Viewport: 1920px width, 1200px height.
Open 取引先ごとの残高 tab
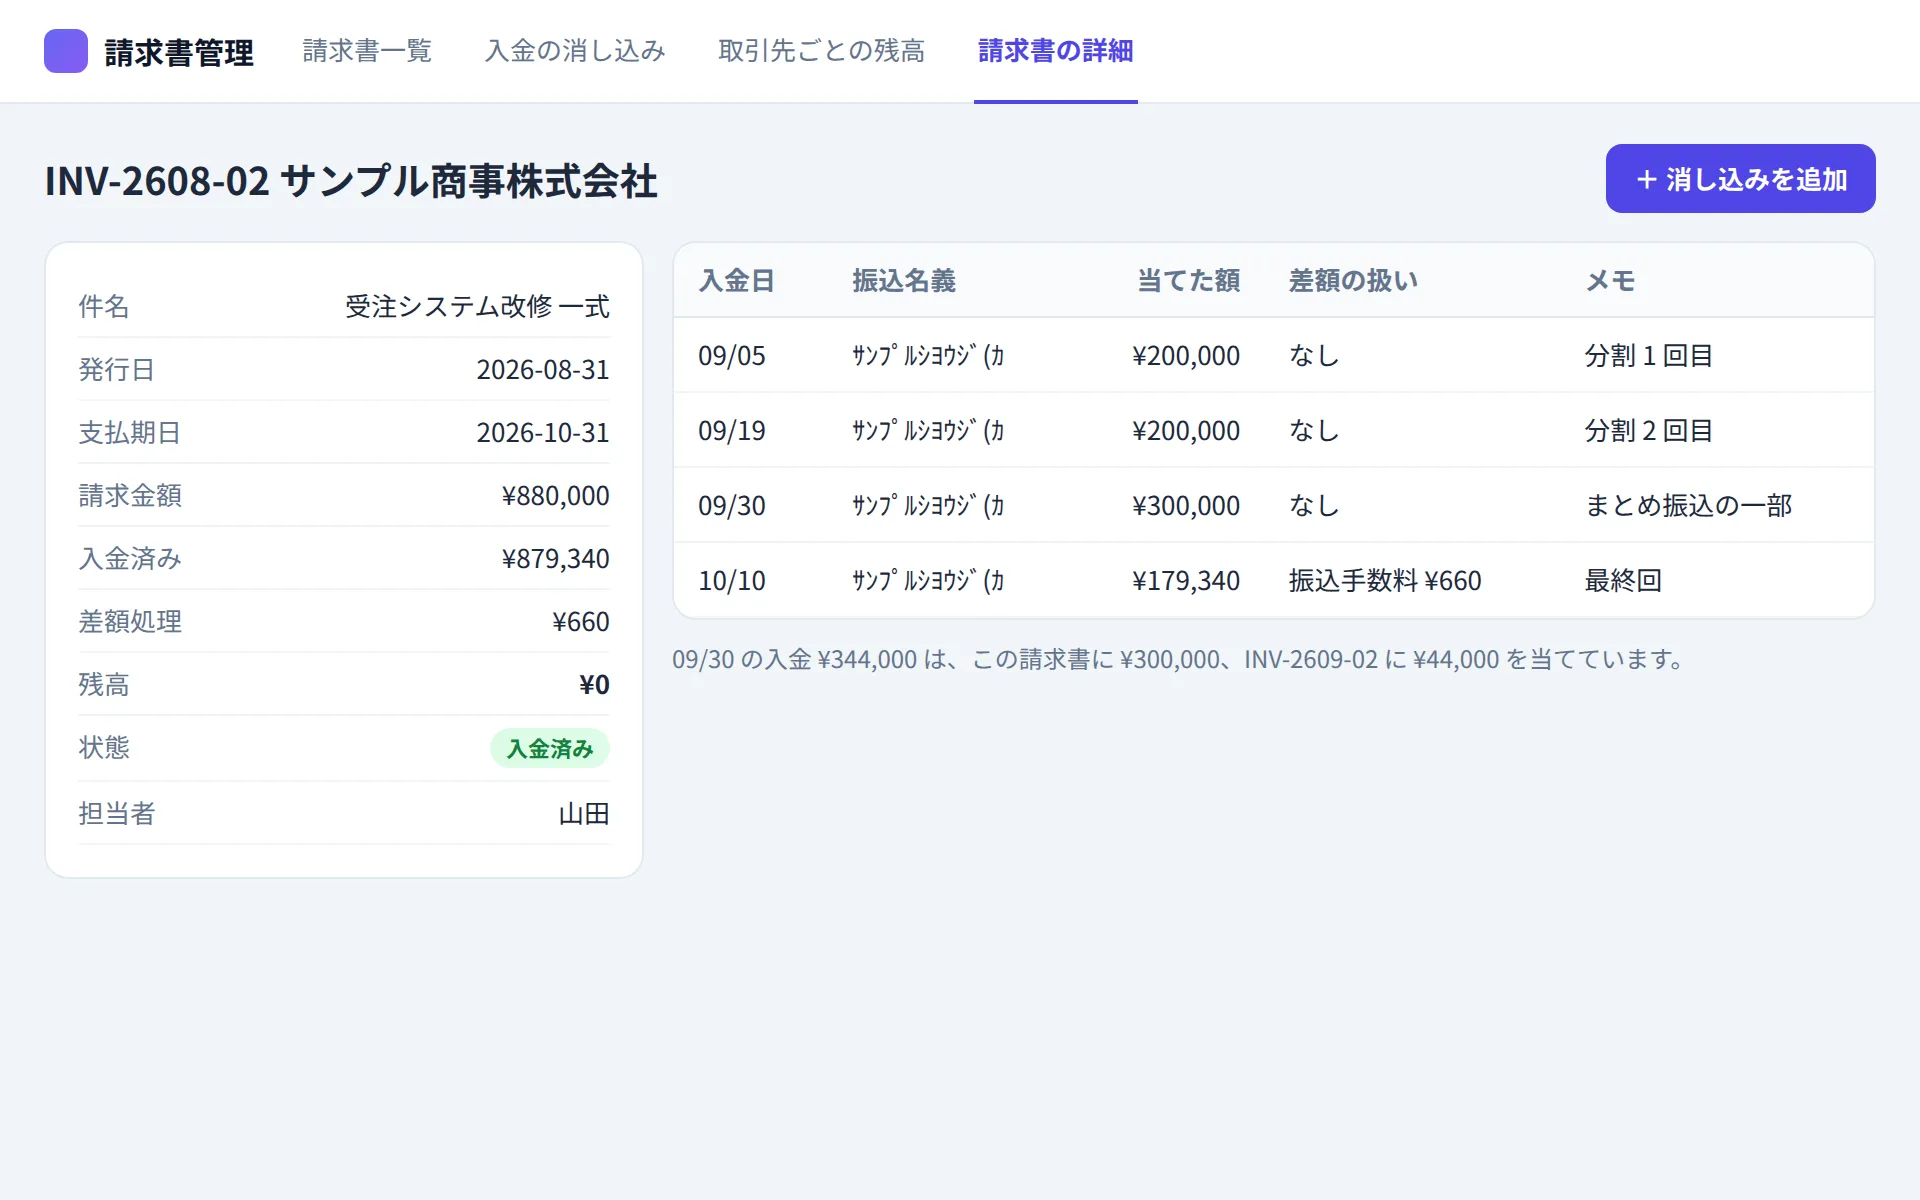point(821,51)
